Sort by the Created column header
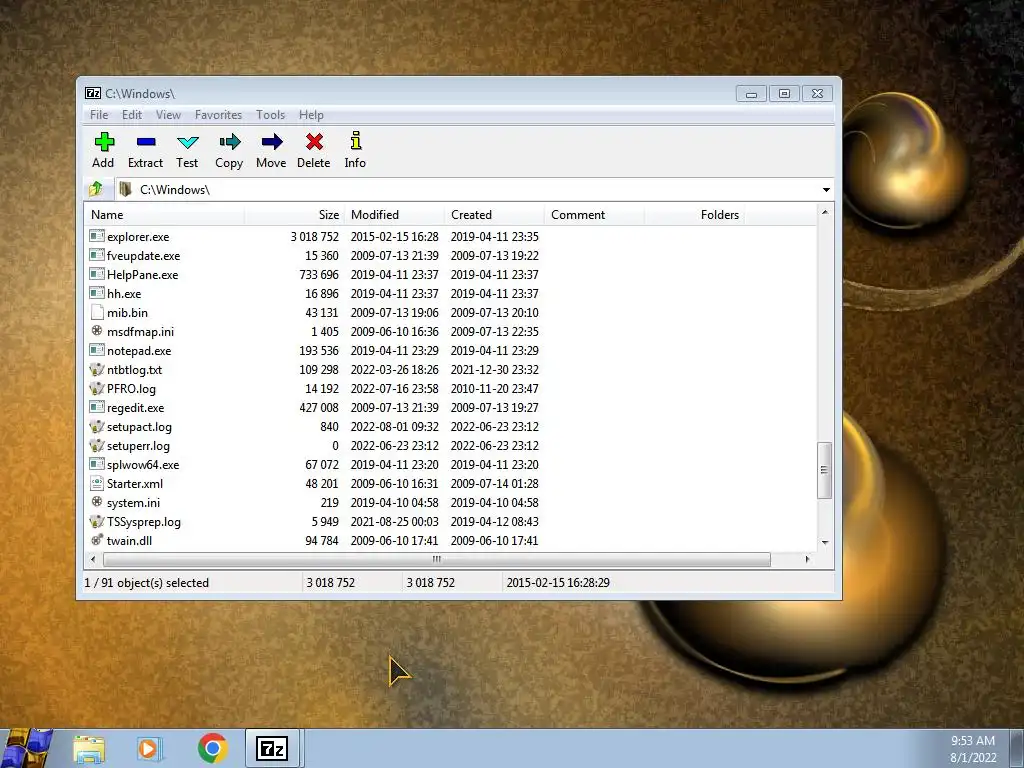The image size is (1024, 768). (494, 214)
